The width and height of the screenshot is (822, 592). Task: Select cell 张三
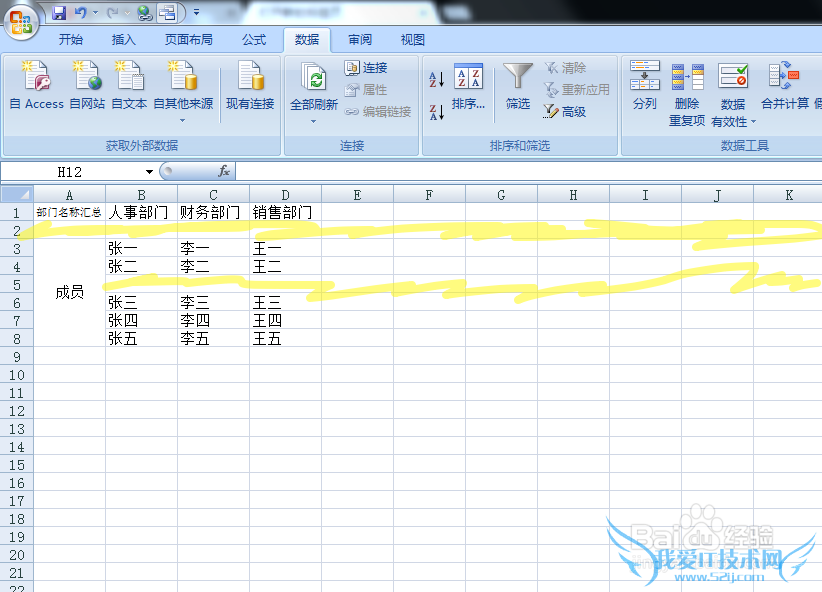point(141,303)
